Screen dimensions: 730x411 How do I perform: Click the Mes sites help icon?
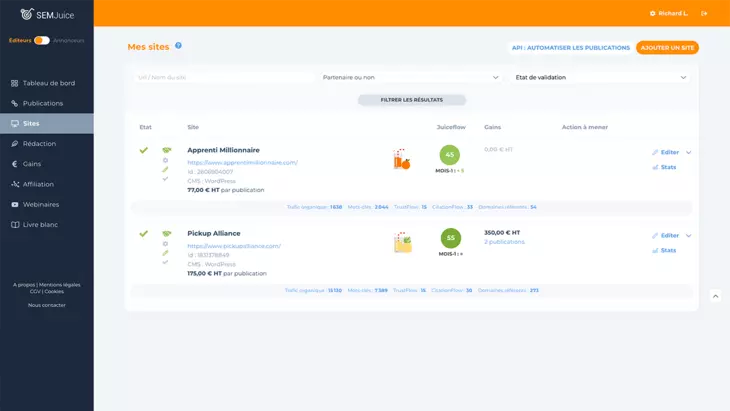pyautogui.click(x=178, y=46)
